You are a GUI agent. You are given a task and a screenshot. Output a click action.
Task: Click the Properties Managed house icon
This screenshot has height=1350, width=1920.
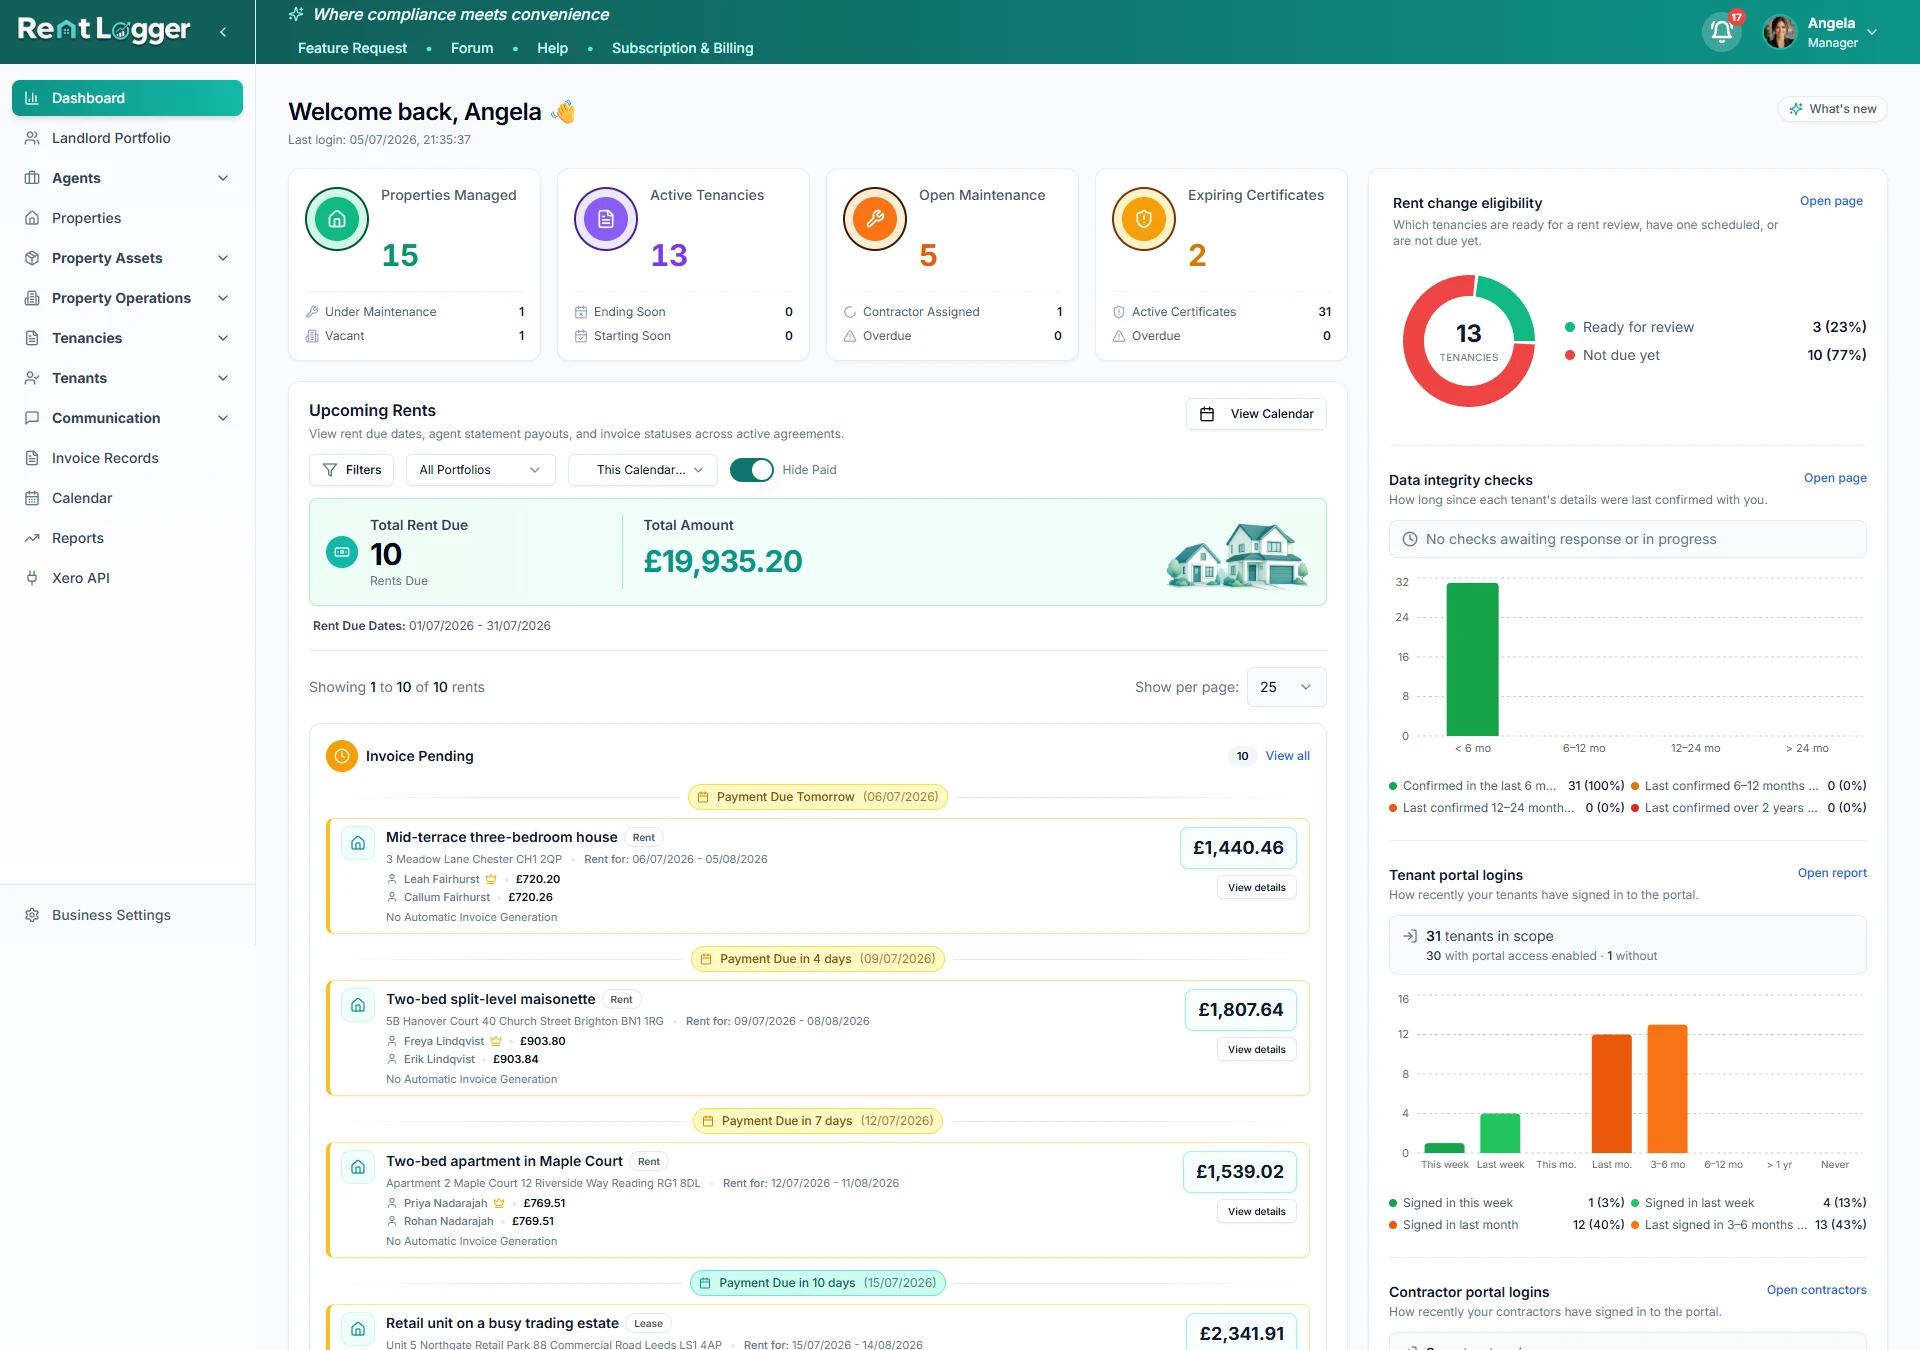click(x=337, y=219)
